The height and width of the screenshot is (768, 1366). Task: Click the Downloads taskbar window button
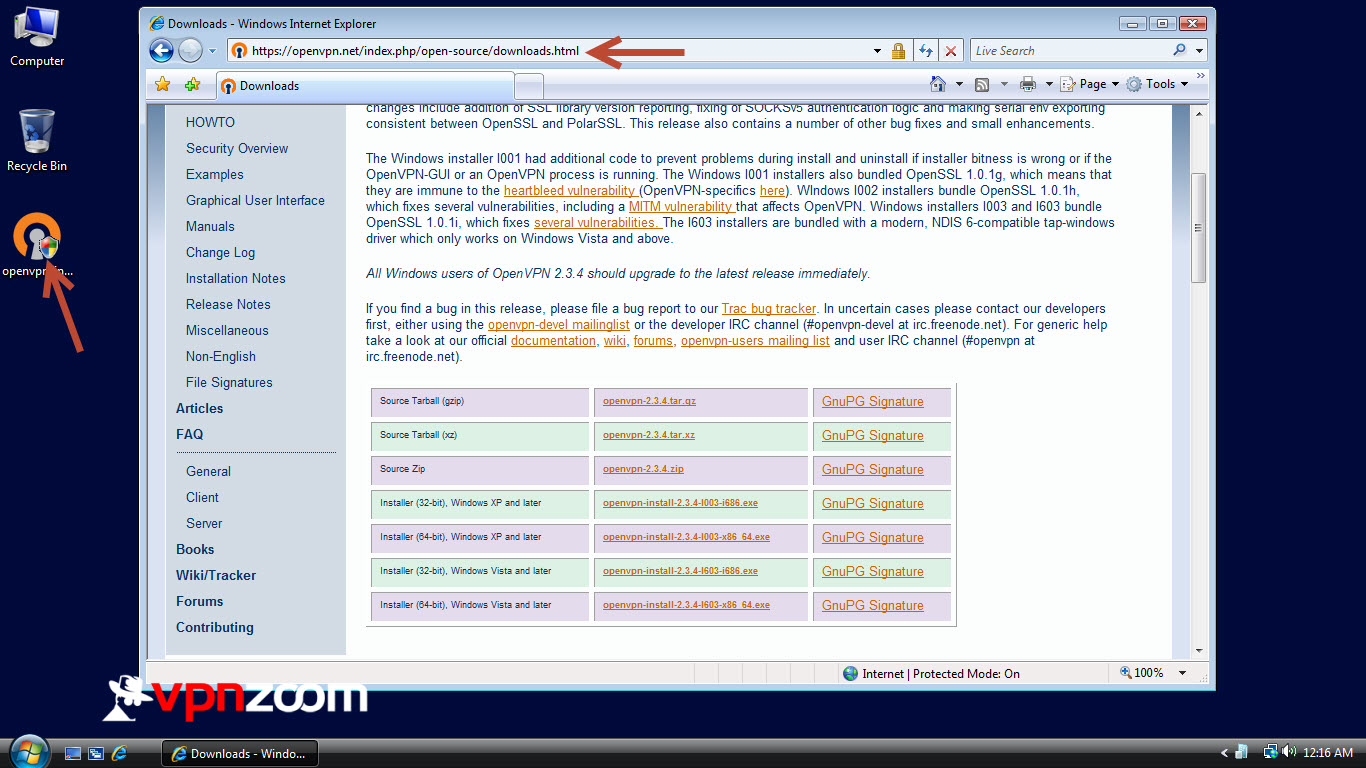tap(240, 753)
